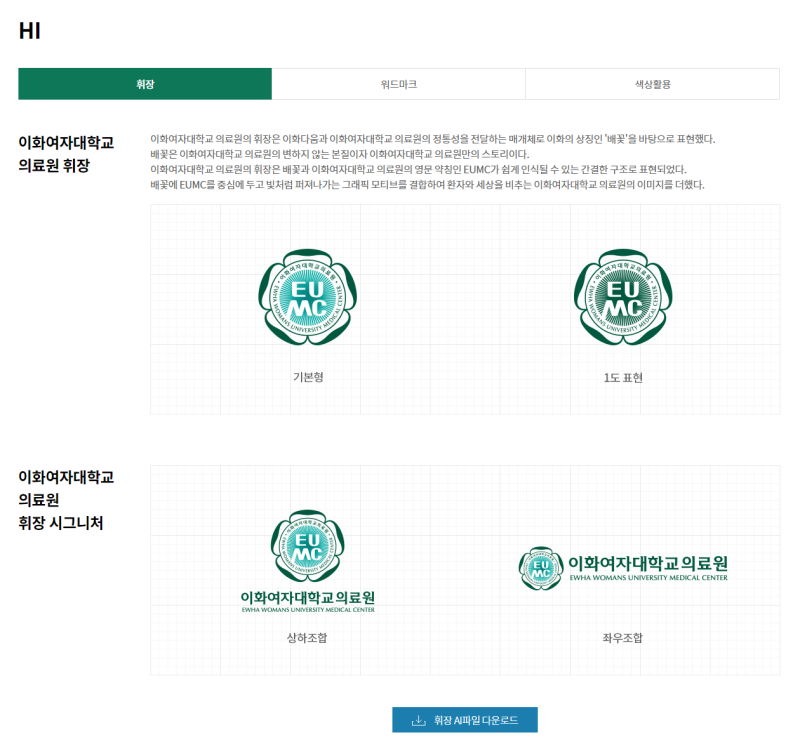Switch to the 워드마크 tab
800x749 pixels.
tap(398, 84)
